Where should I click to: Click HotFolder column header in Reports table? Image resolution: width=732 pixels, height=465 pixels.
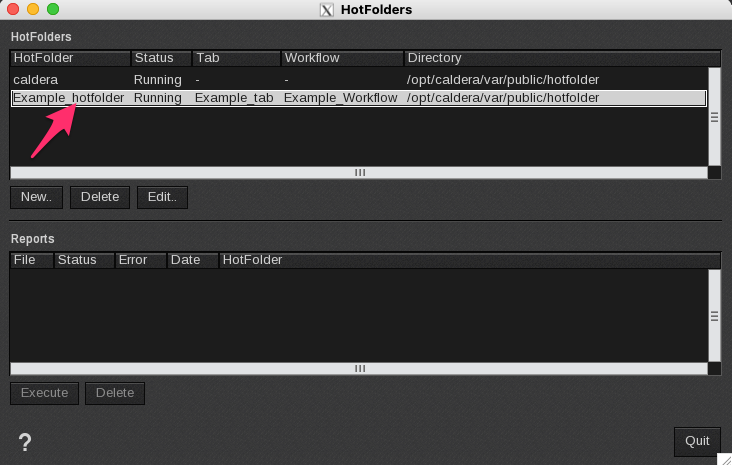[x=470, y=260]
